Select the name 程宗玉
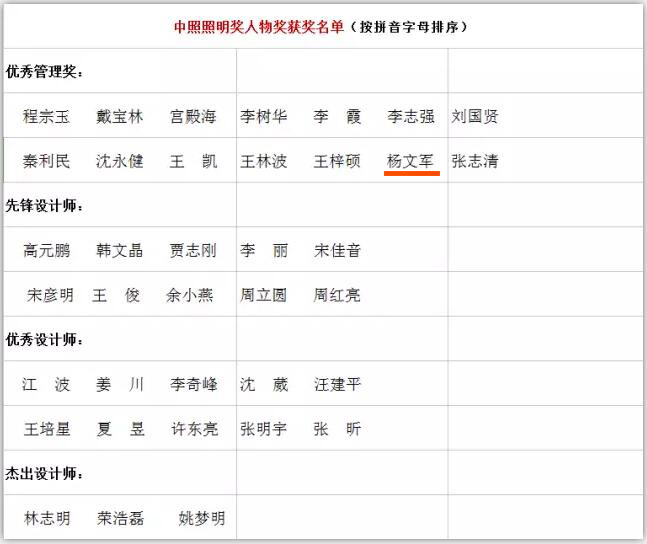The width and height of the screenshot is (647, 544). click(47, 116)
